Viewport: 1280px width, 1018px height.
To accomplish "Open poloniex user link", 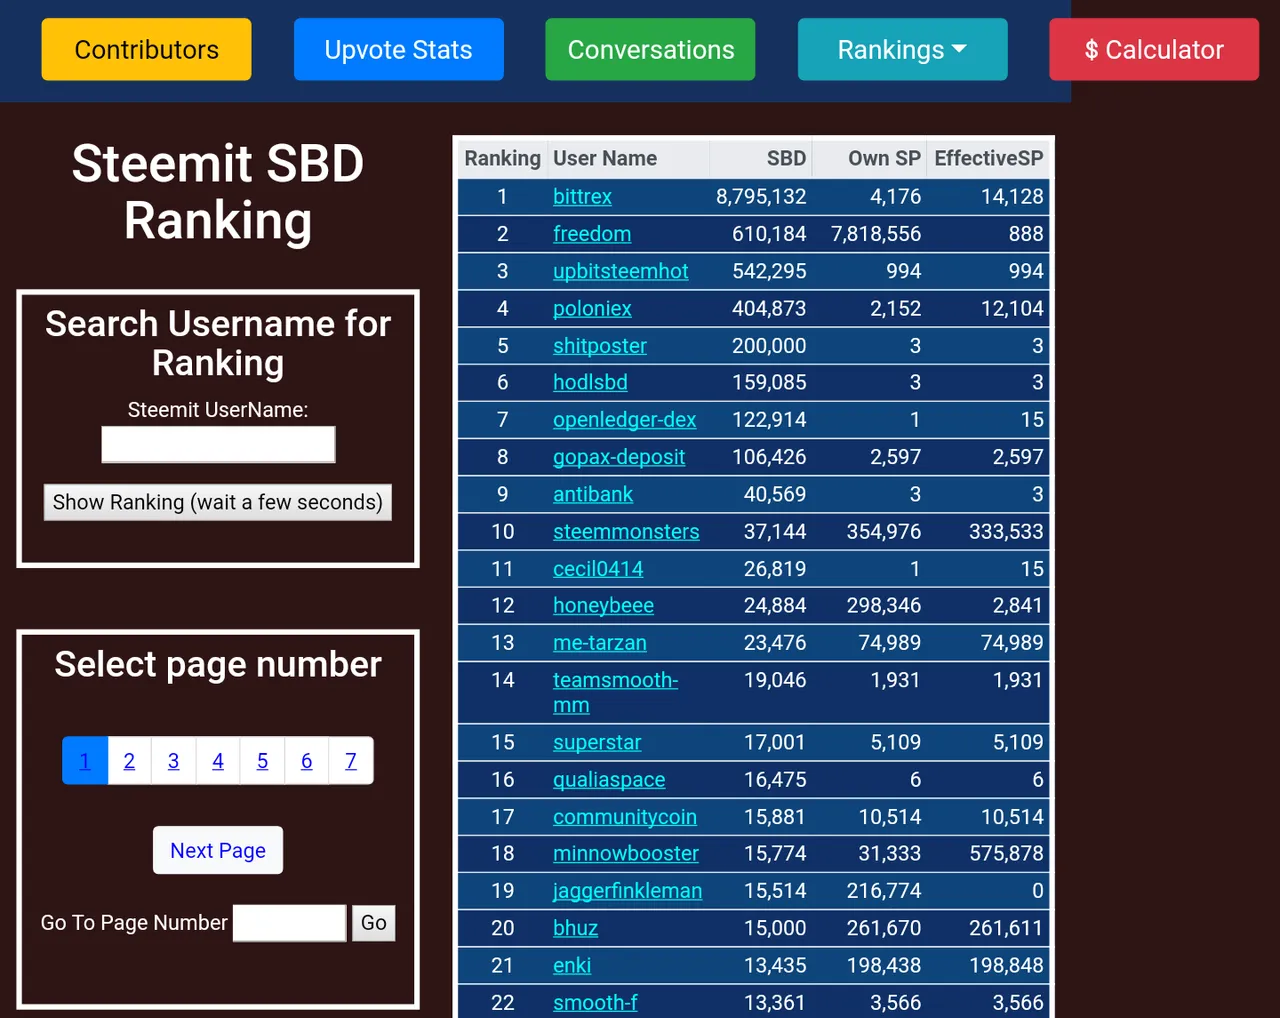I will pyautogui.click(x=592, y=308).
